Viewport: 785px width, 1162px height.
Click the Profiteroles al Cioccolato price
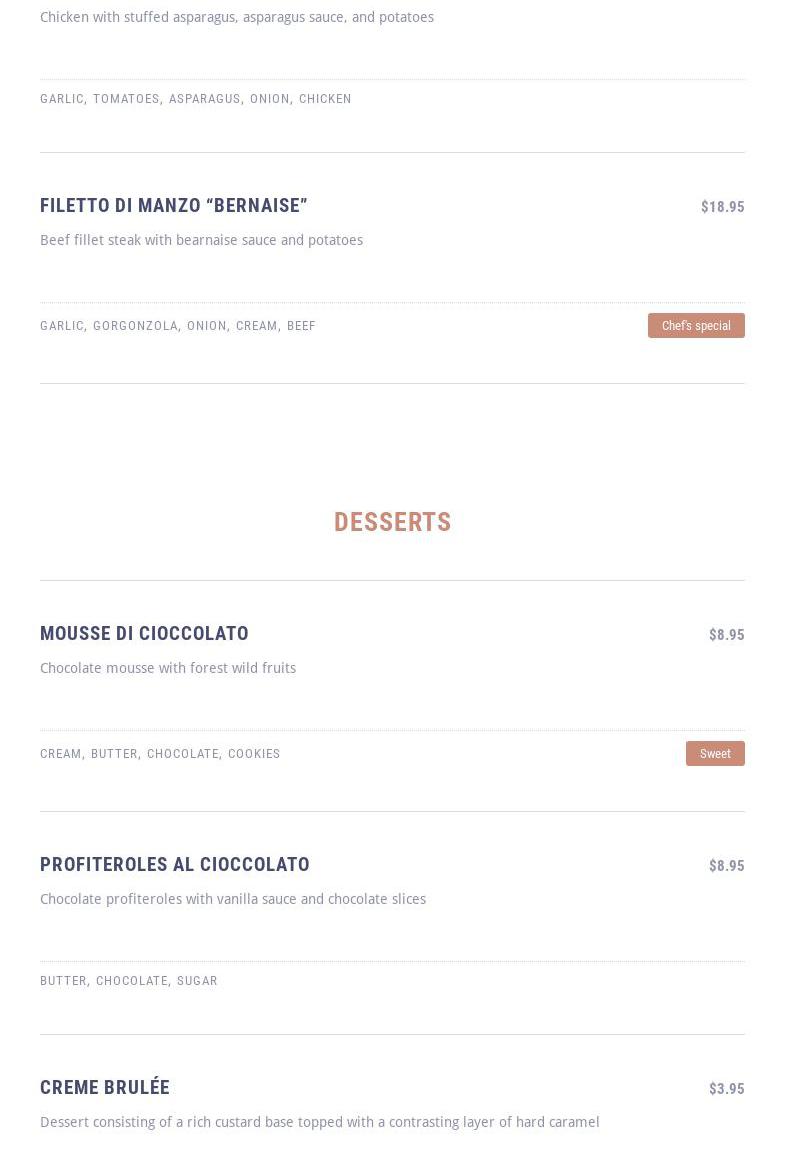[x=726, y=866]
